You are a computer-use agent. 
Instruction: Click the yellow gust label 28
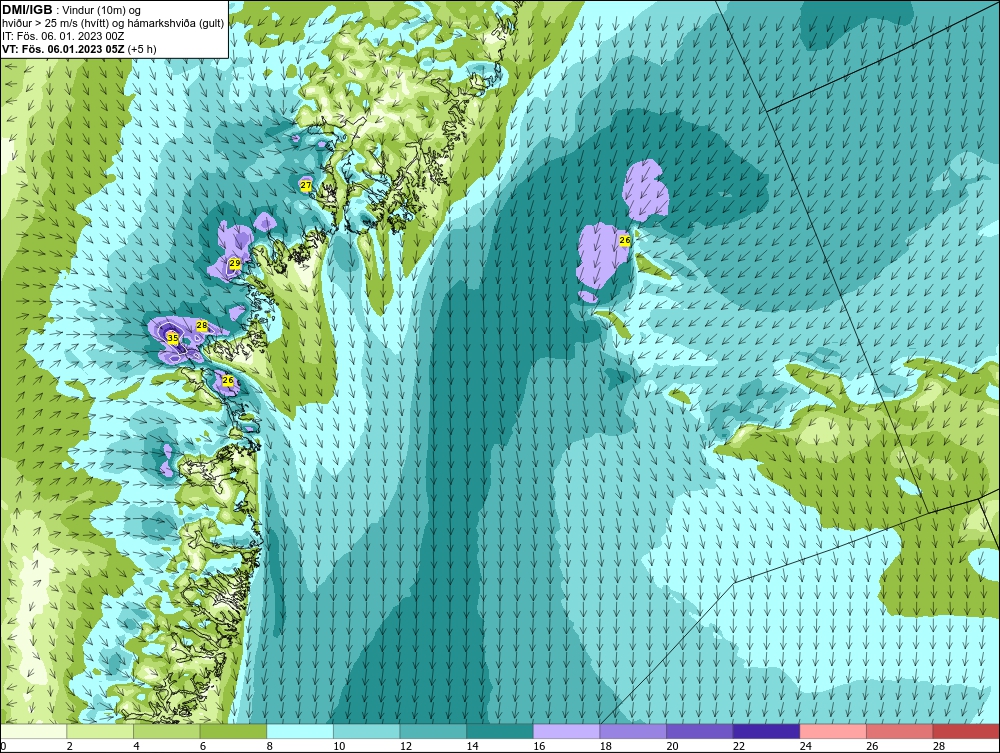point(202,326)
